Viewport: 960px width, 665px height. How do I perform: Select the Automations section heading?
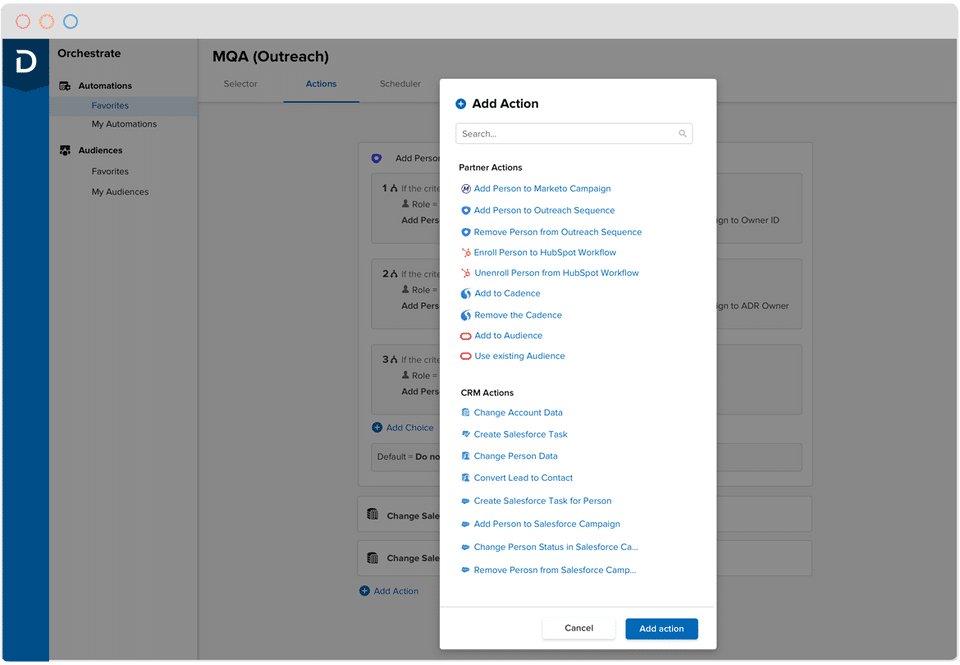pyautogui.click(x=105, y=86)
